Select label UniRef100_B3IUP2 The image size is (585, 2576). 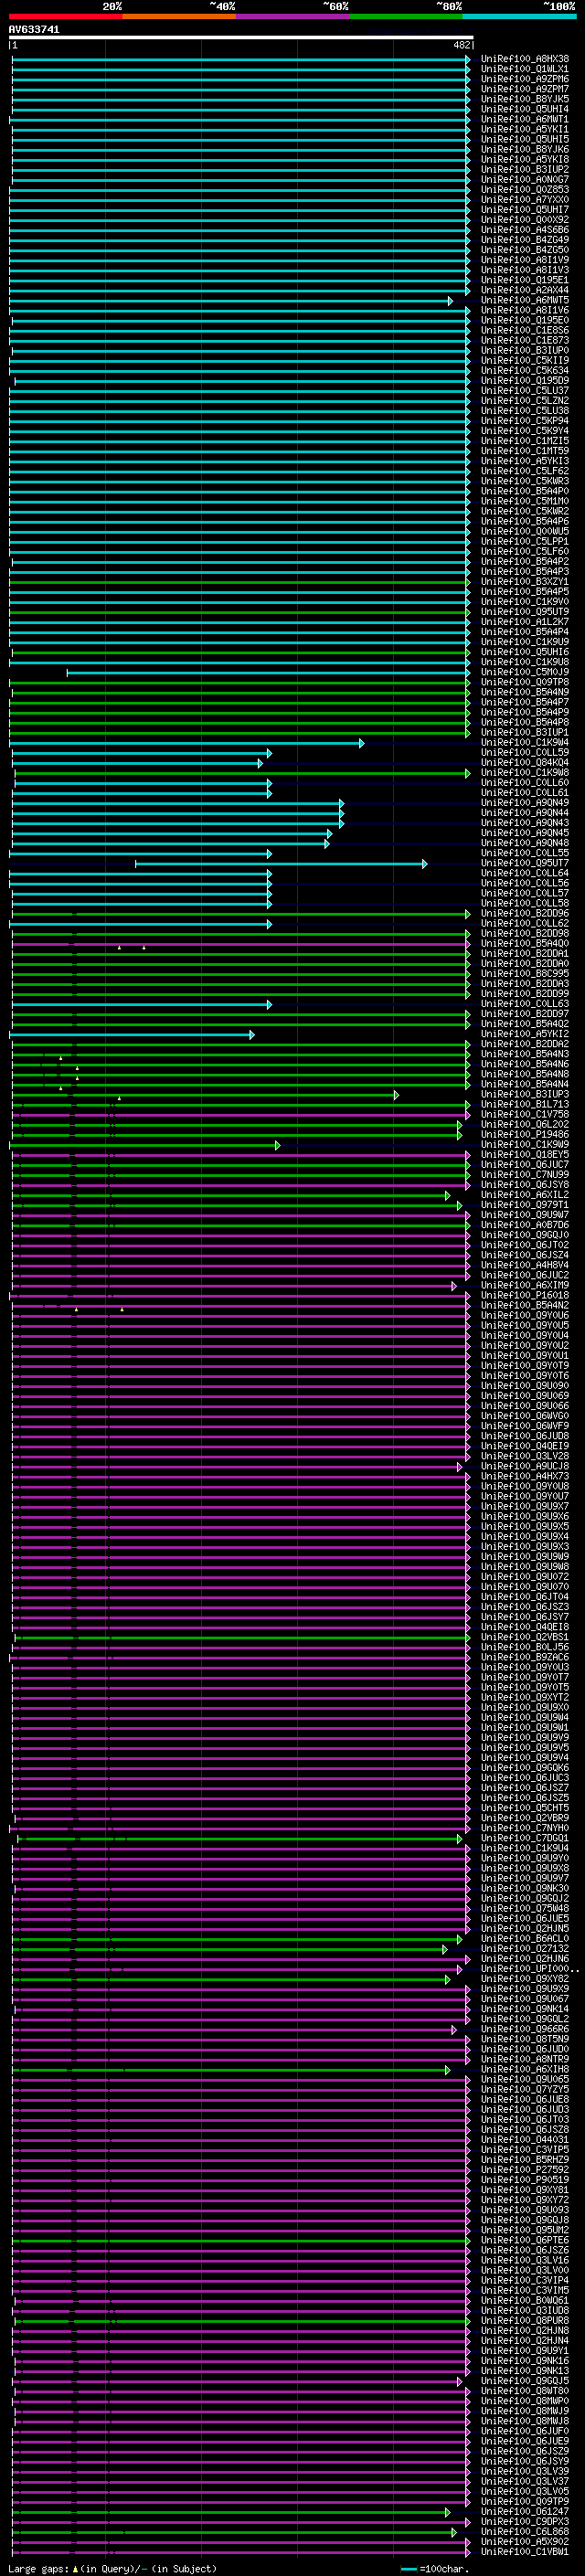pos(525,170)
